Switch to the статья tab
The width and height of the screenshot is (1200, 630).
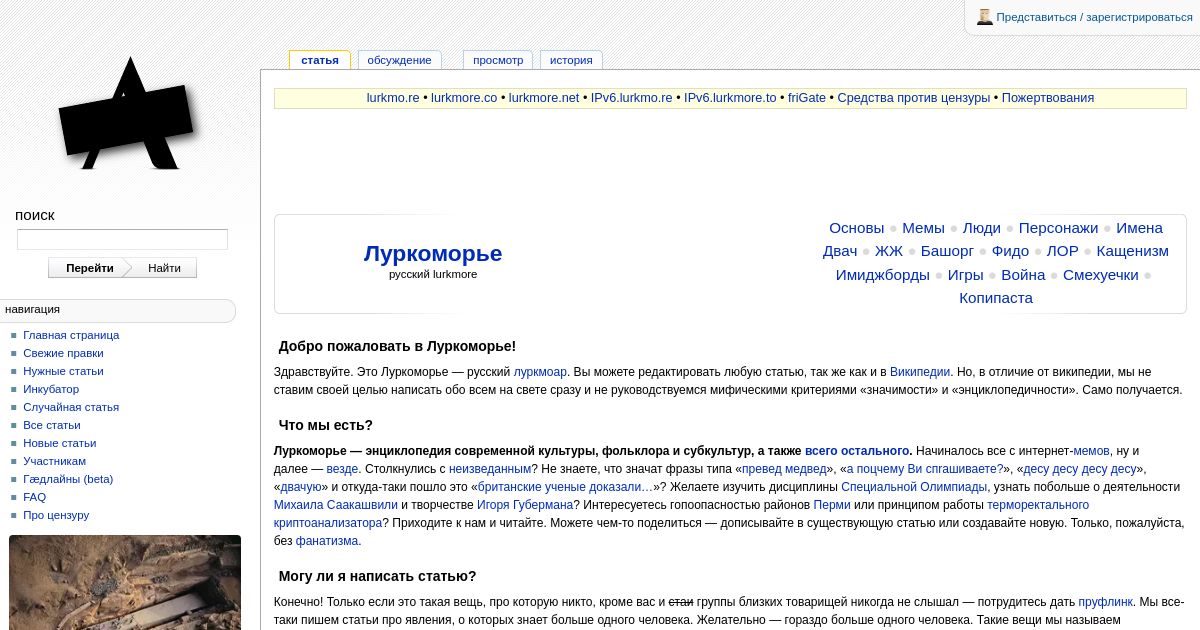[320, 60]
